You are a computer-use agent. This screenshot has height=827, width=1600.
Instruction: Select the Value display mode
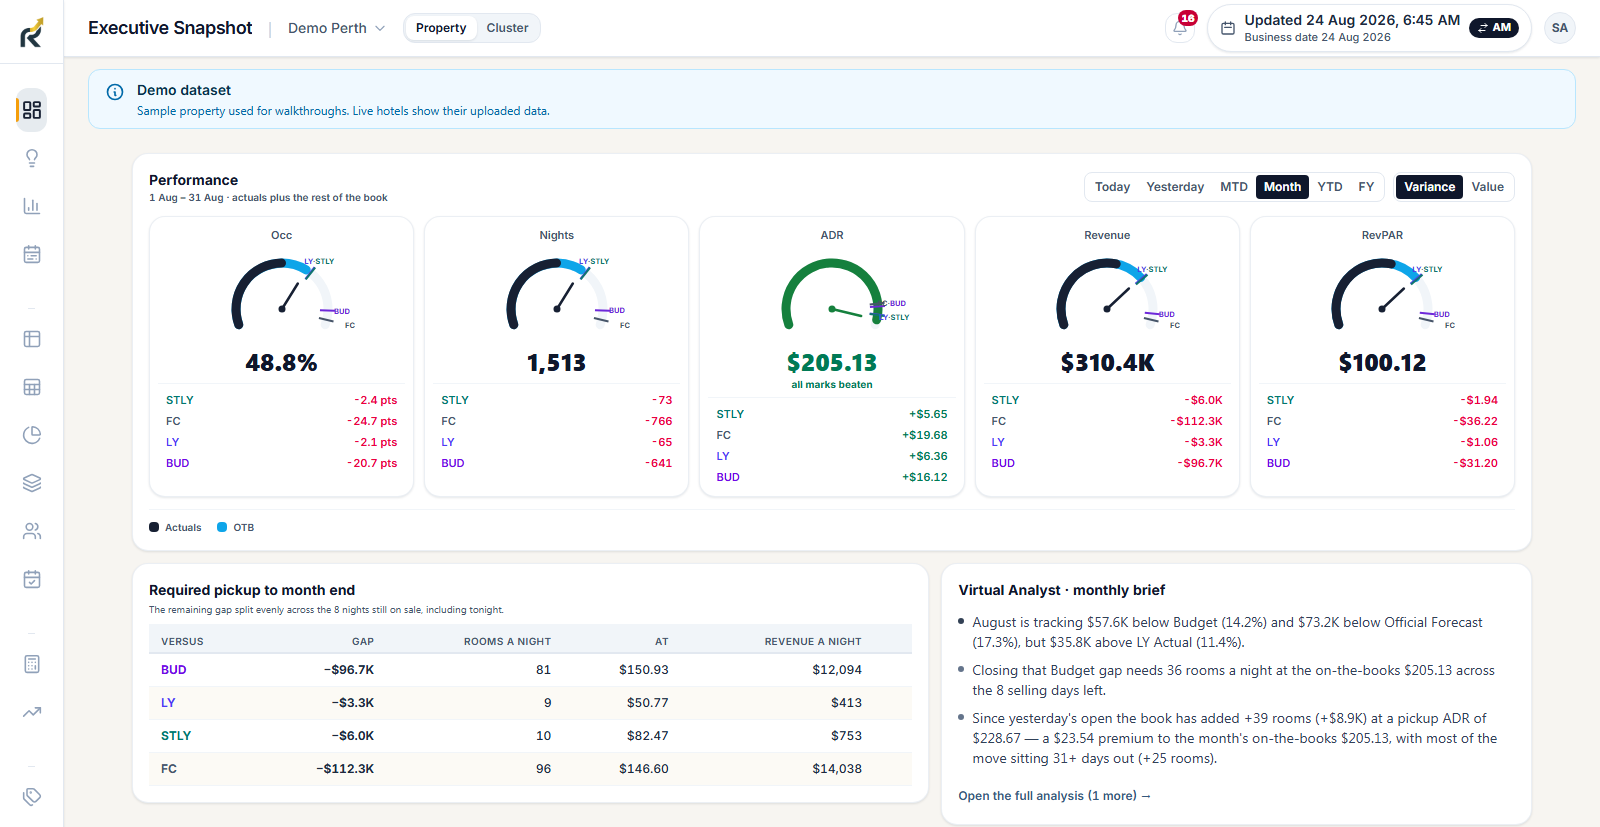(1487, 187)
